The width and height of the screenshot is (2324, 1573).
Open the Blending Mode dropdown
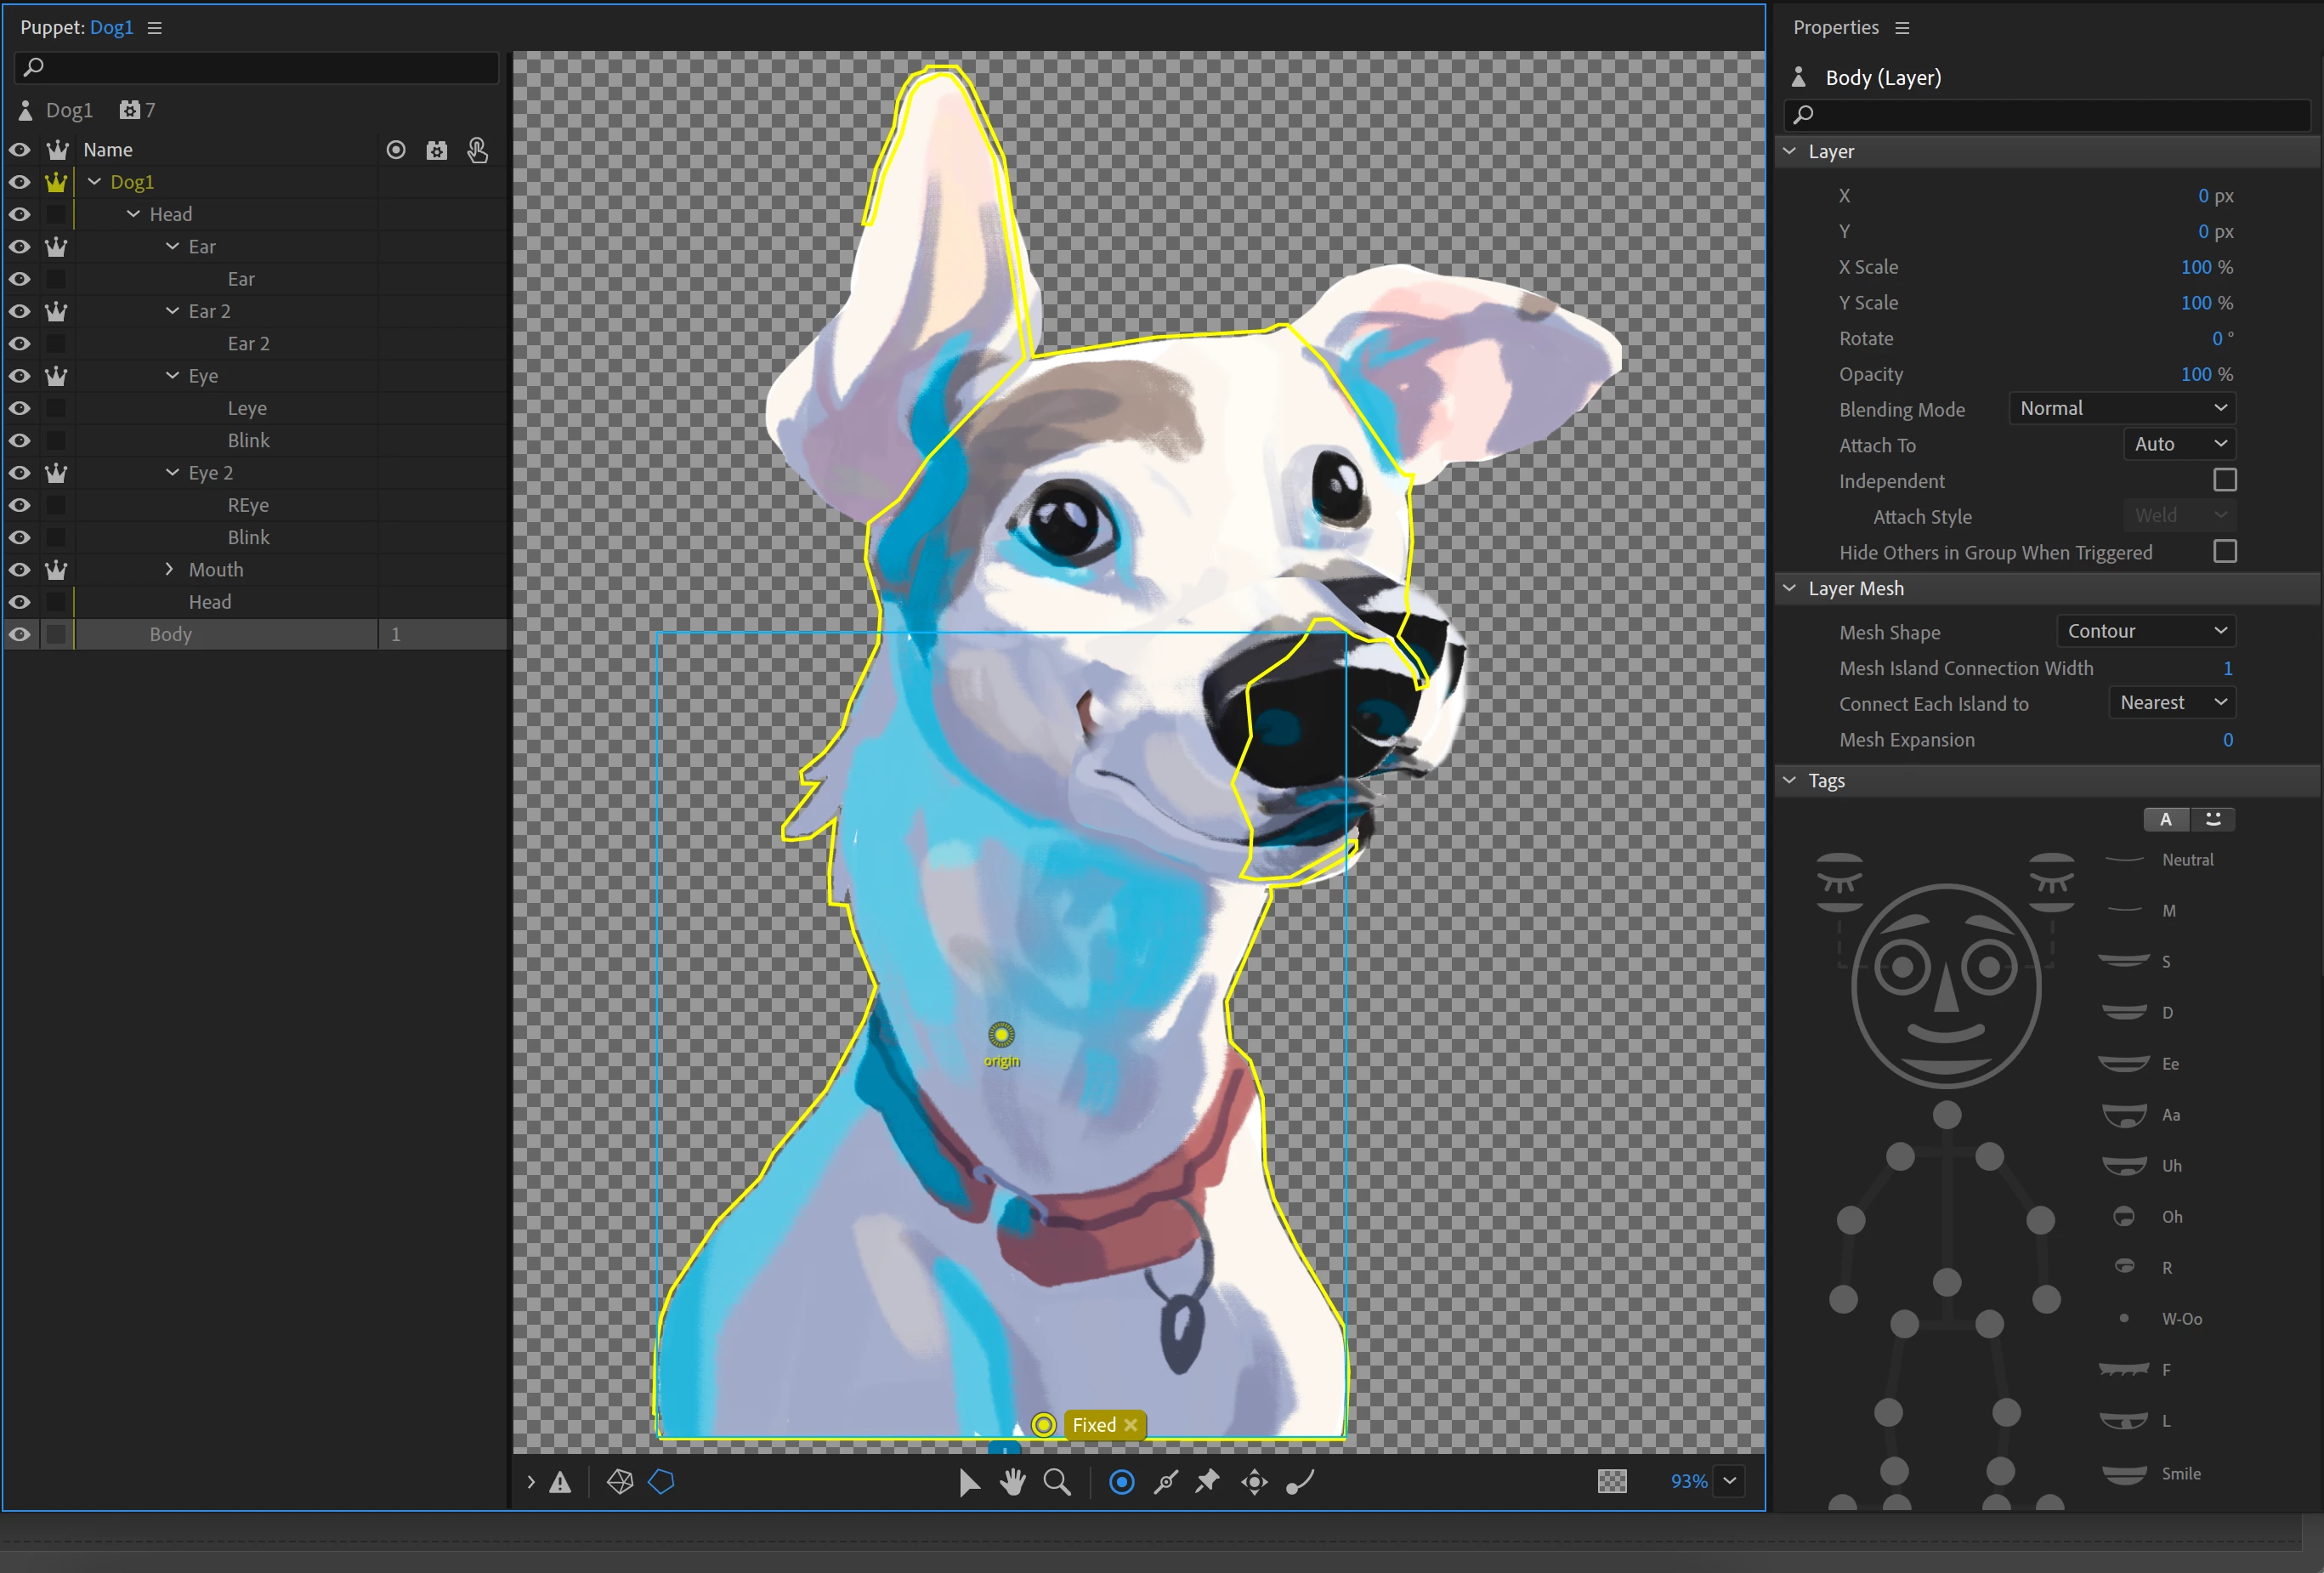click(x=2121, y=408)
